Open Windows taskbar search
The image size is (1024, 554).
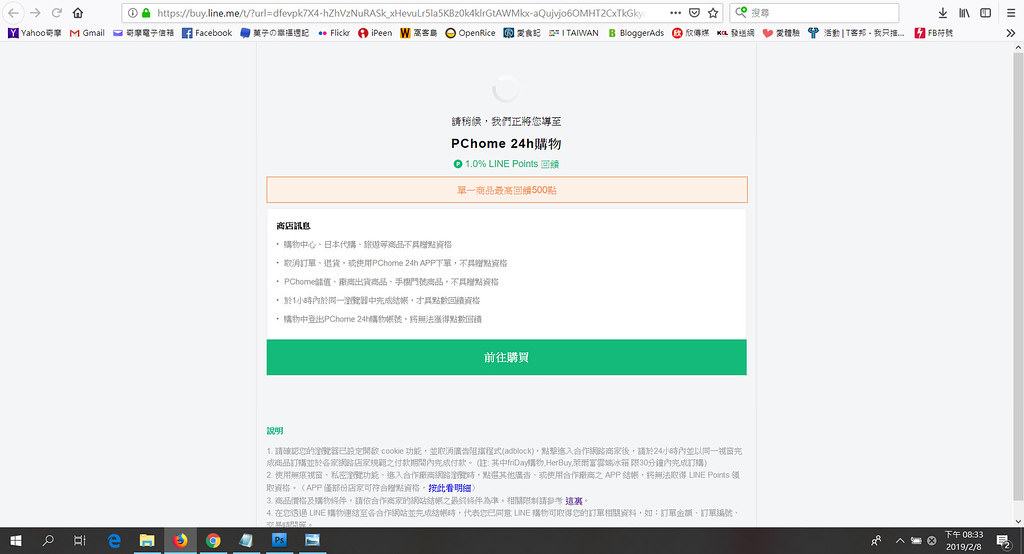click(x=48, y=540)
